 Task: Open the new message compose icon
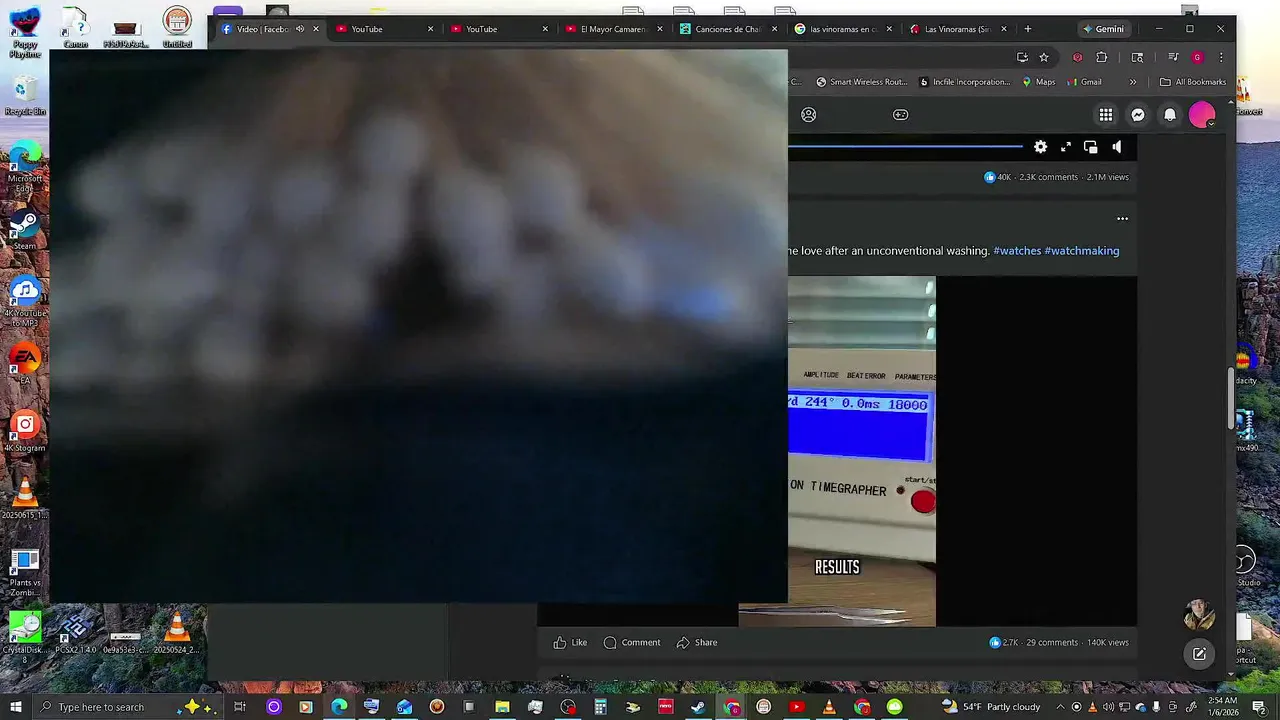1199,655
